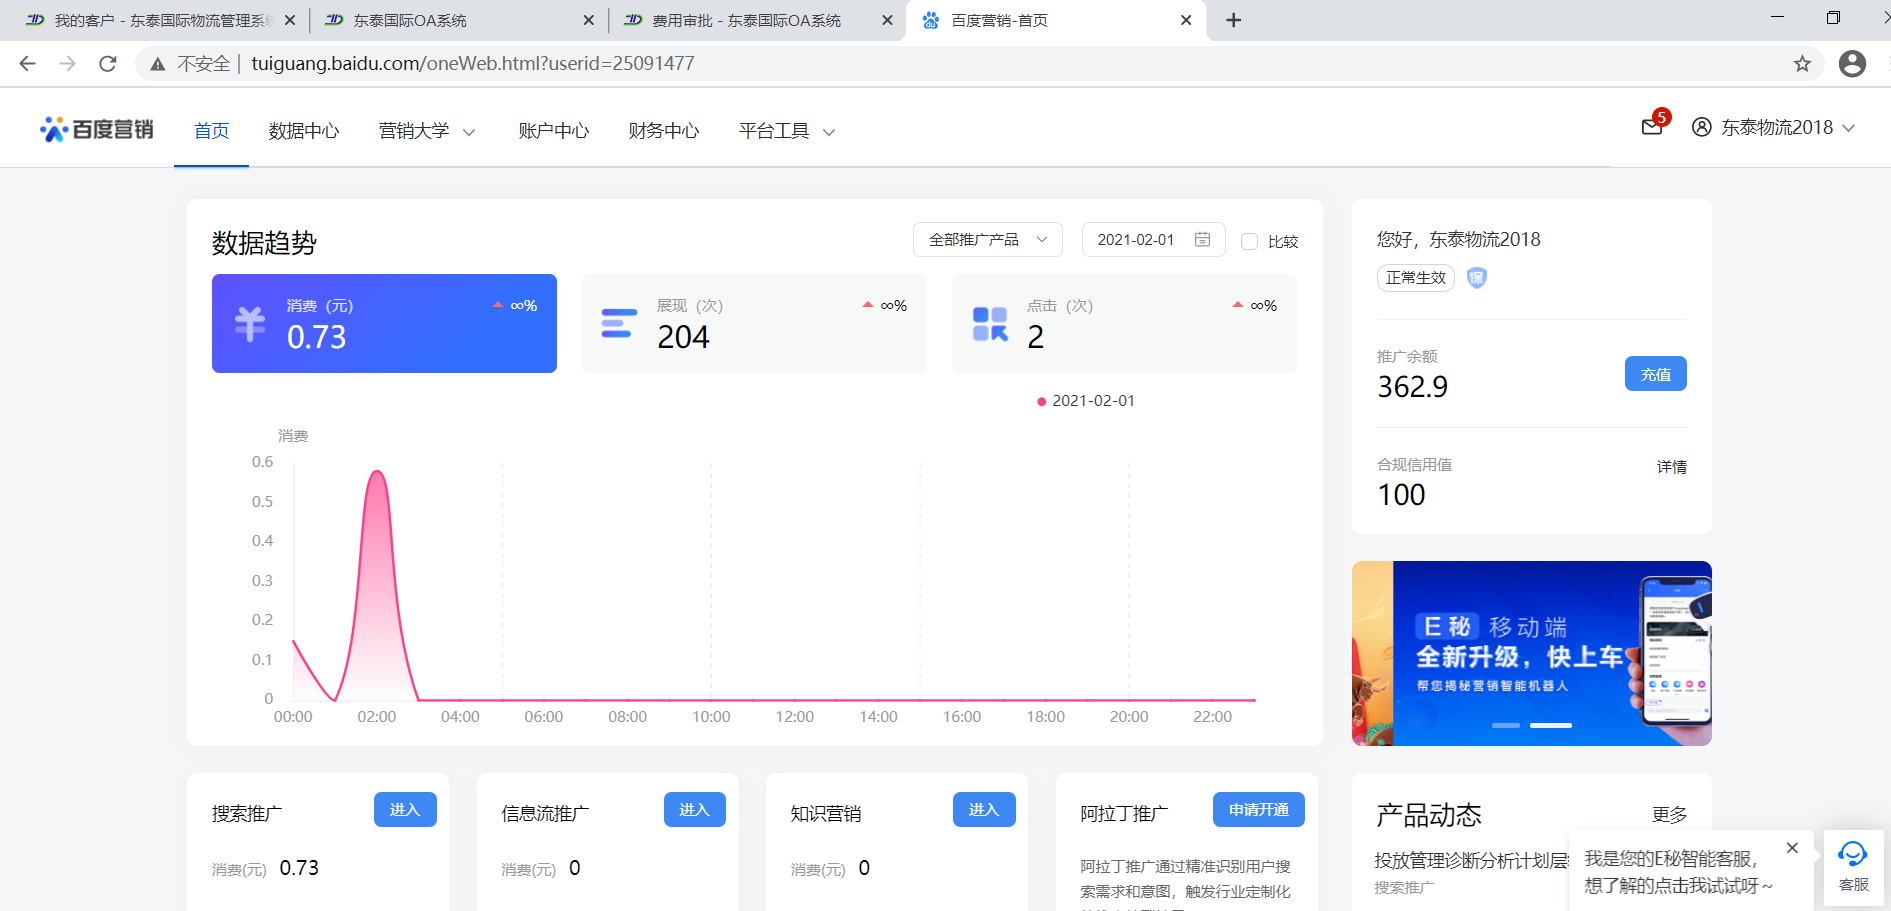The width and height of the screenshot is (1891, 911).
Task: Click 详情 next to 合规信用值
Action: point(1671,467)
